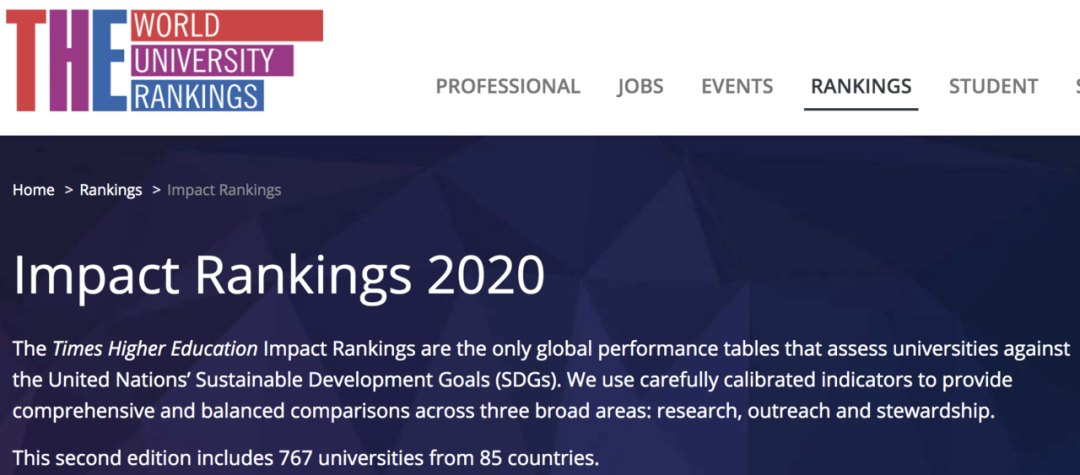
Task: Select the underlined RANKINGS nav tab
Action: 861,86
